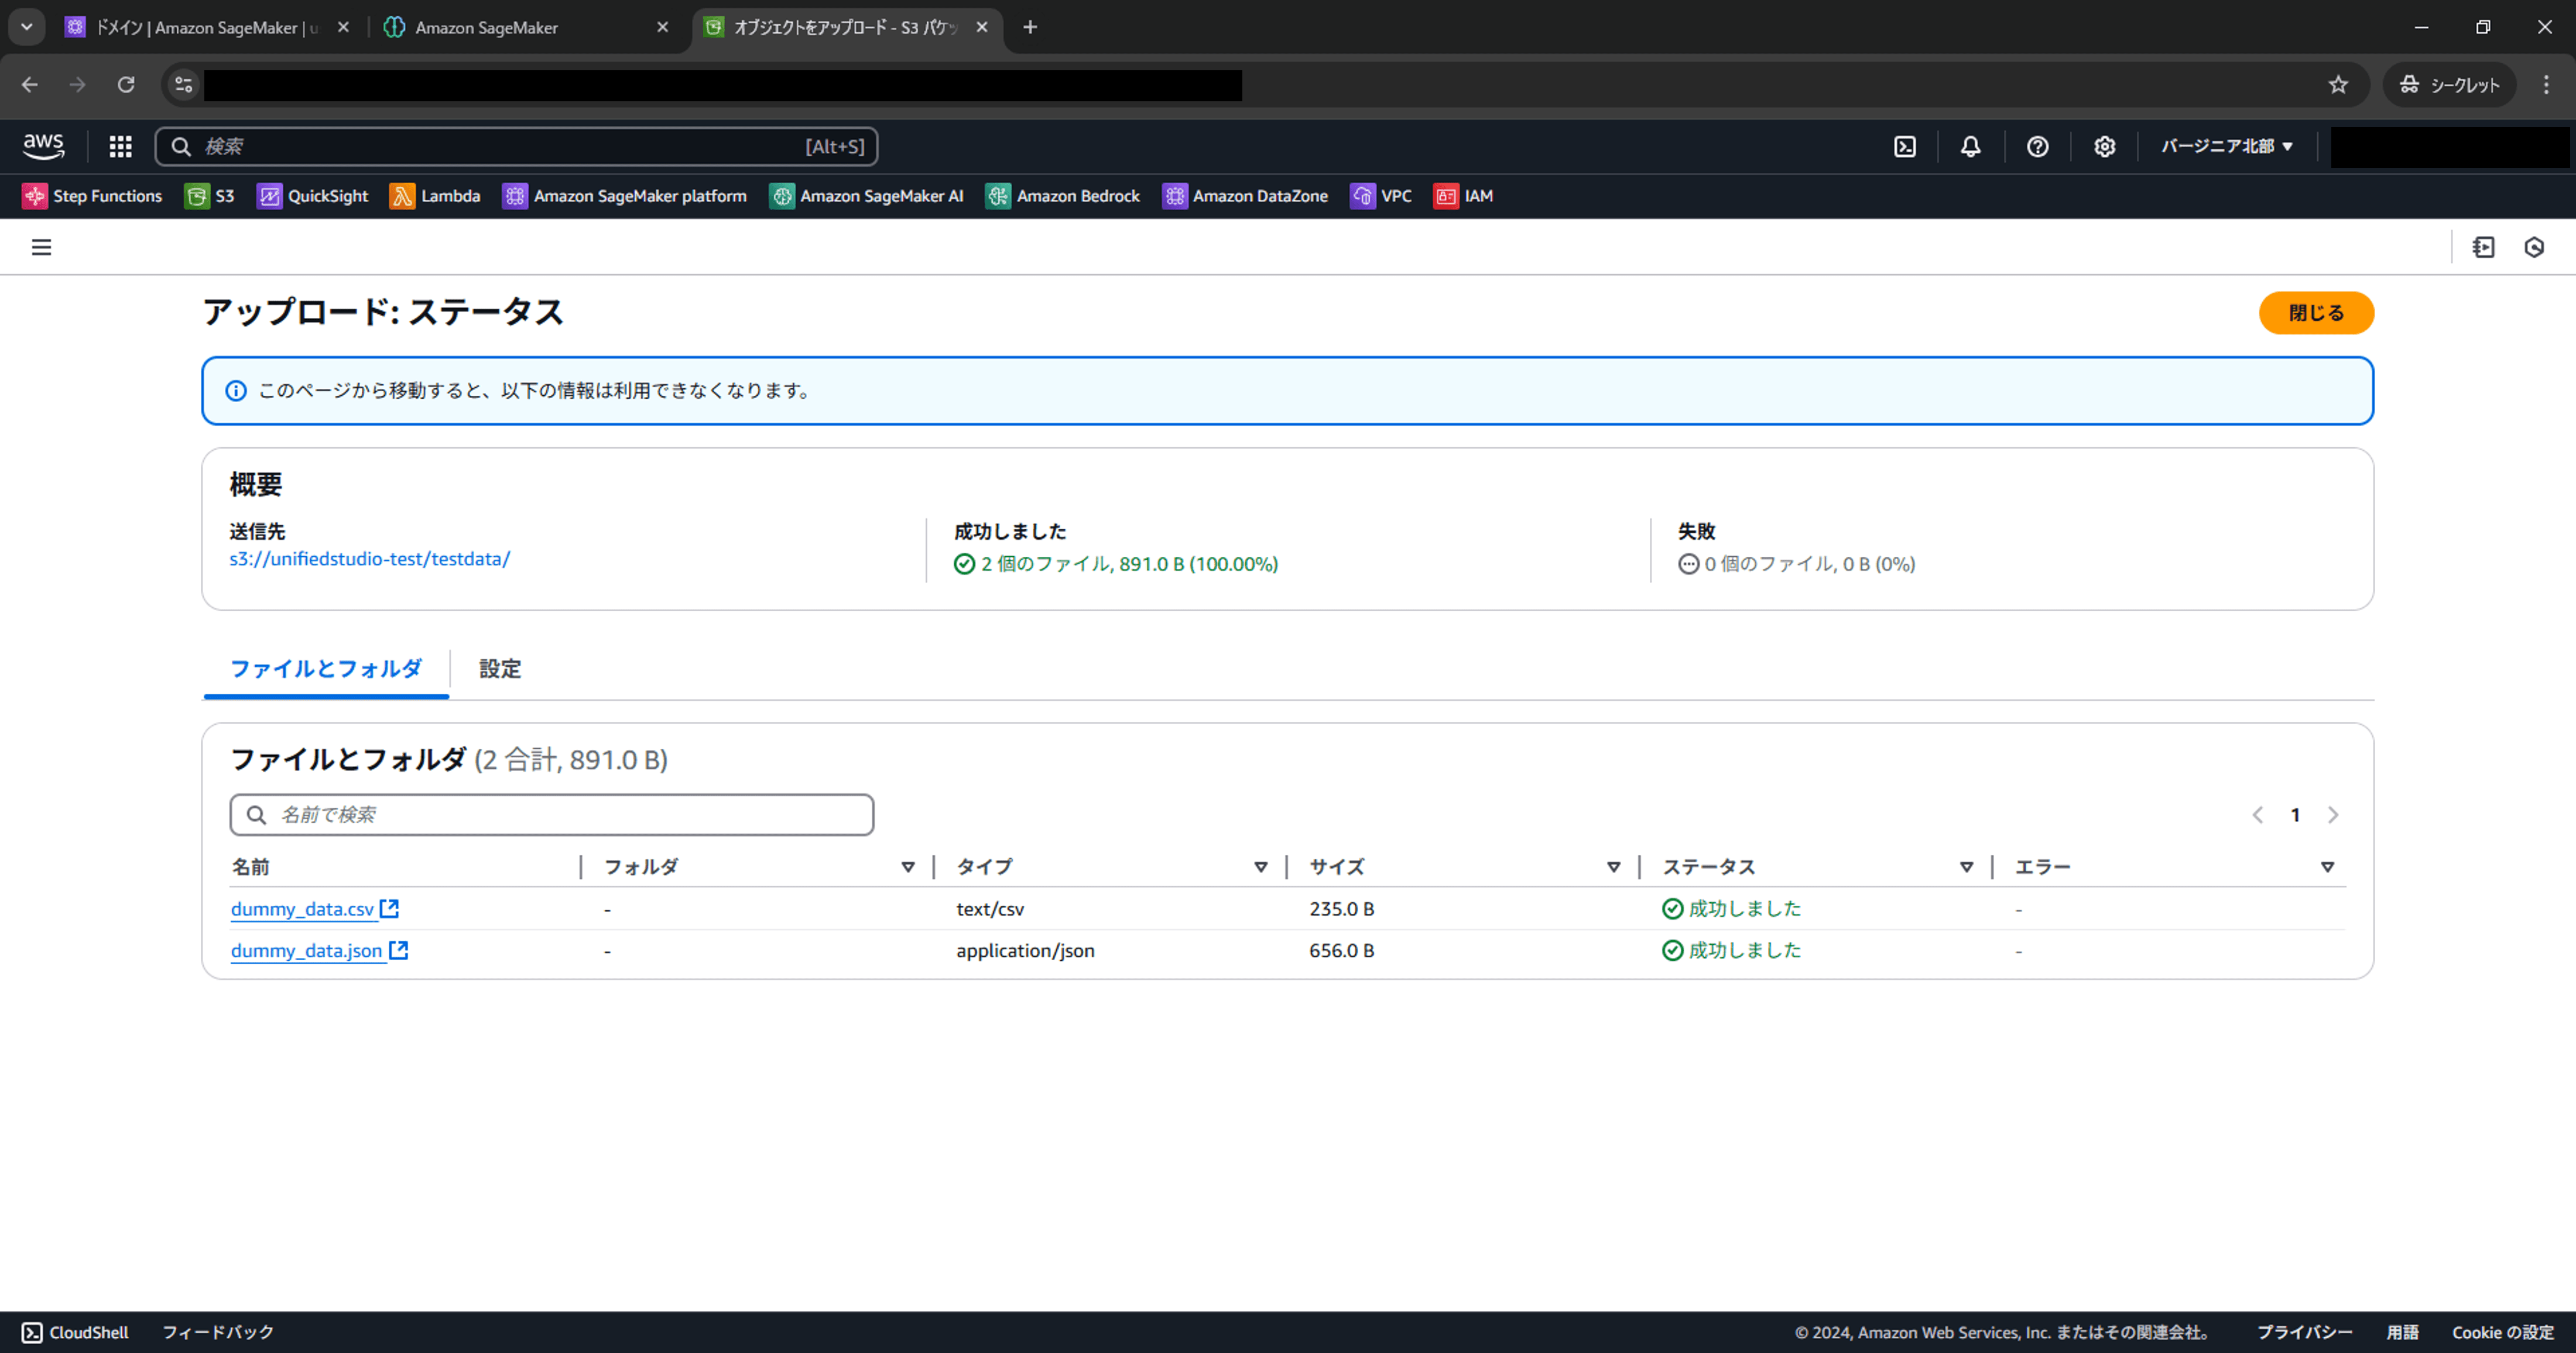Open Amazon DataZone shortcut
This screenshot has width=2576, height=1353.
click(1245, 196)
